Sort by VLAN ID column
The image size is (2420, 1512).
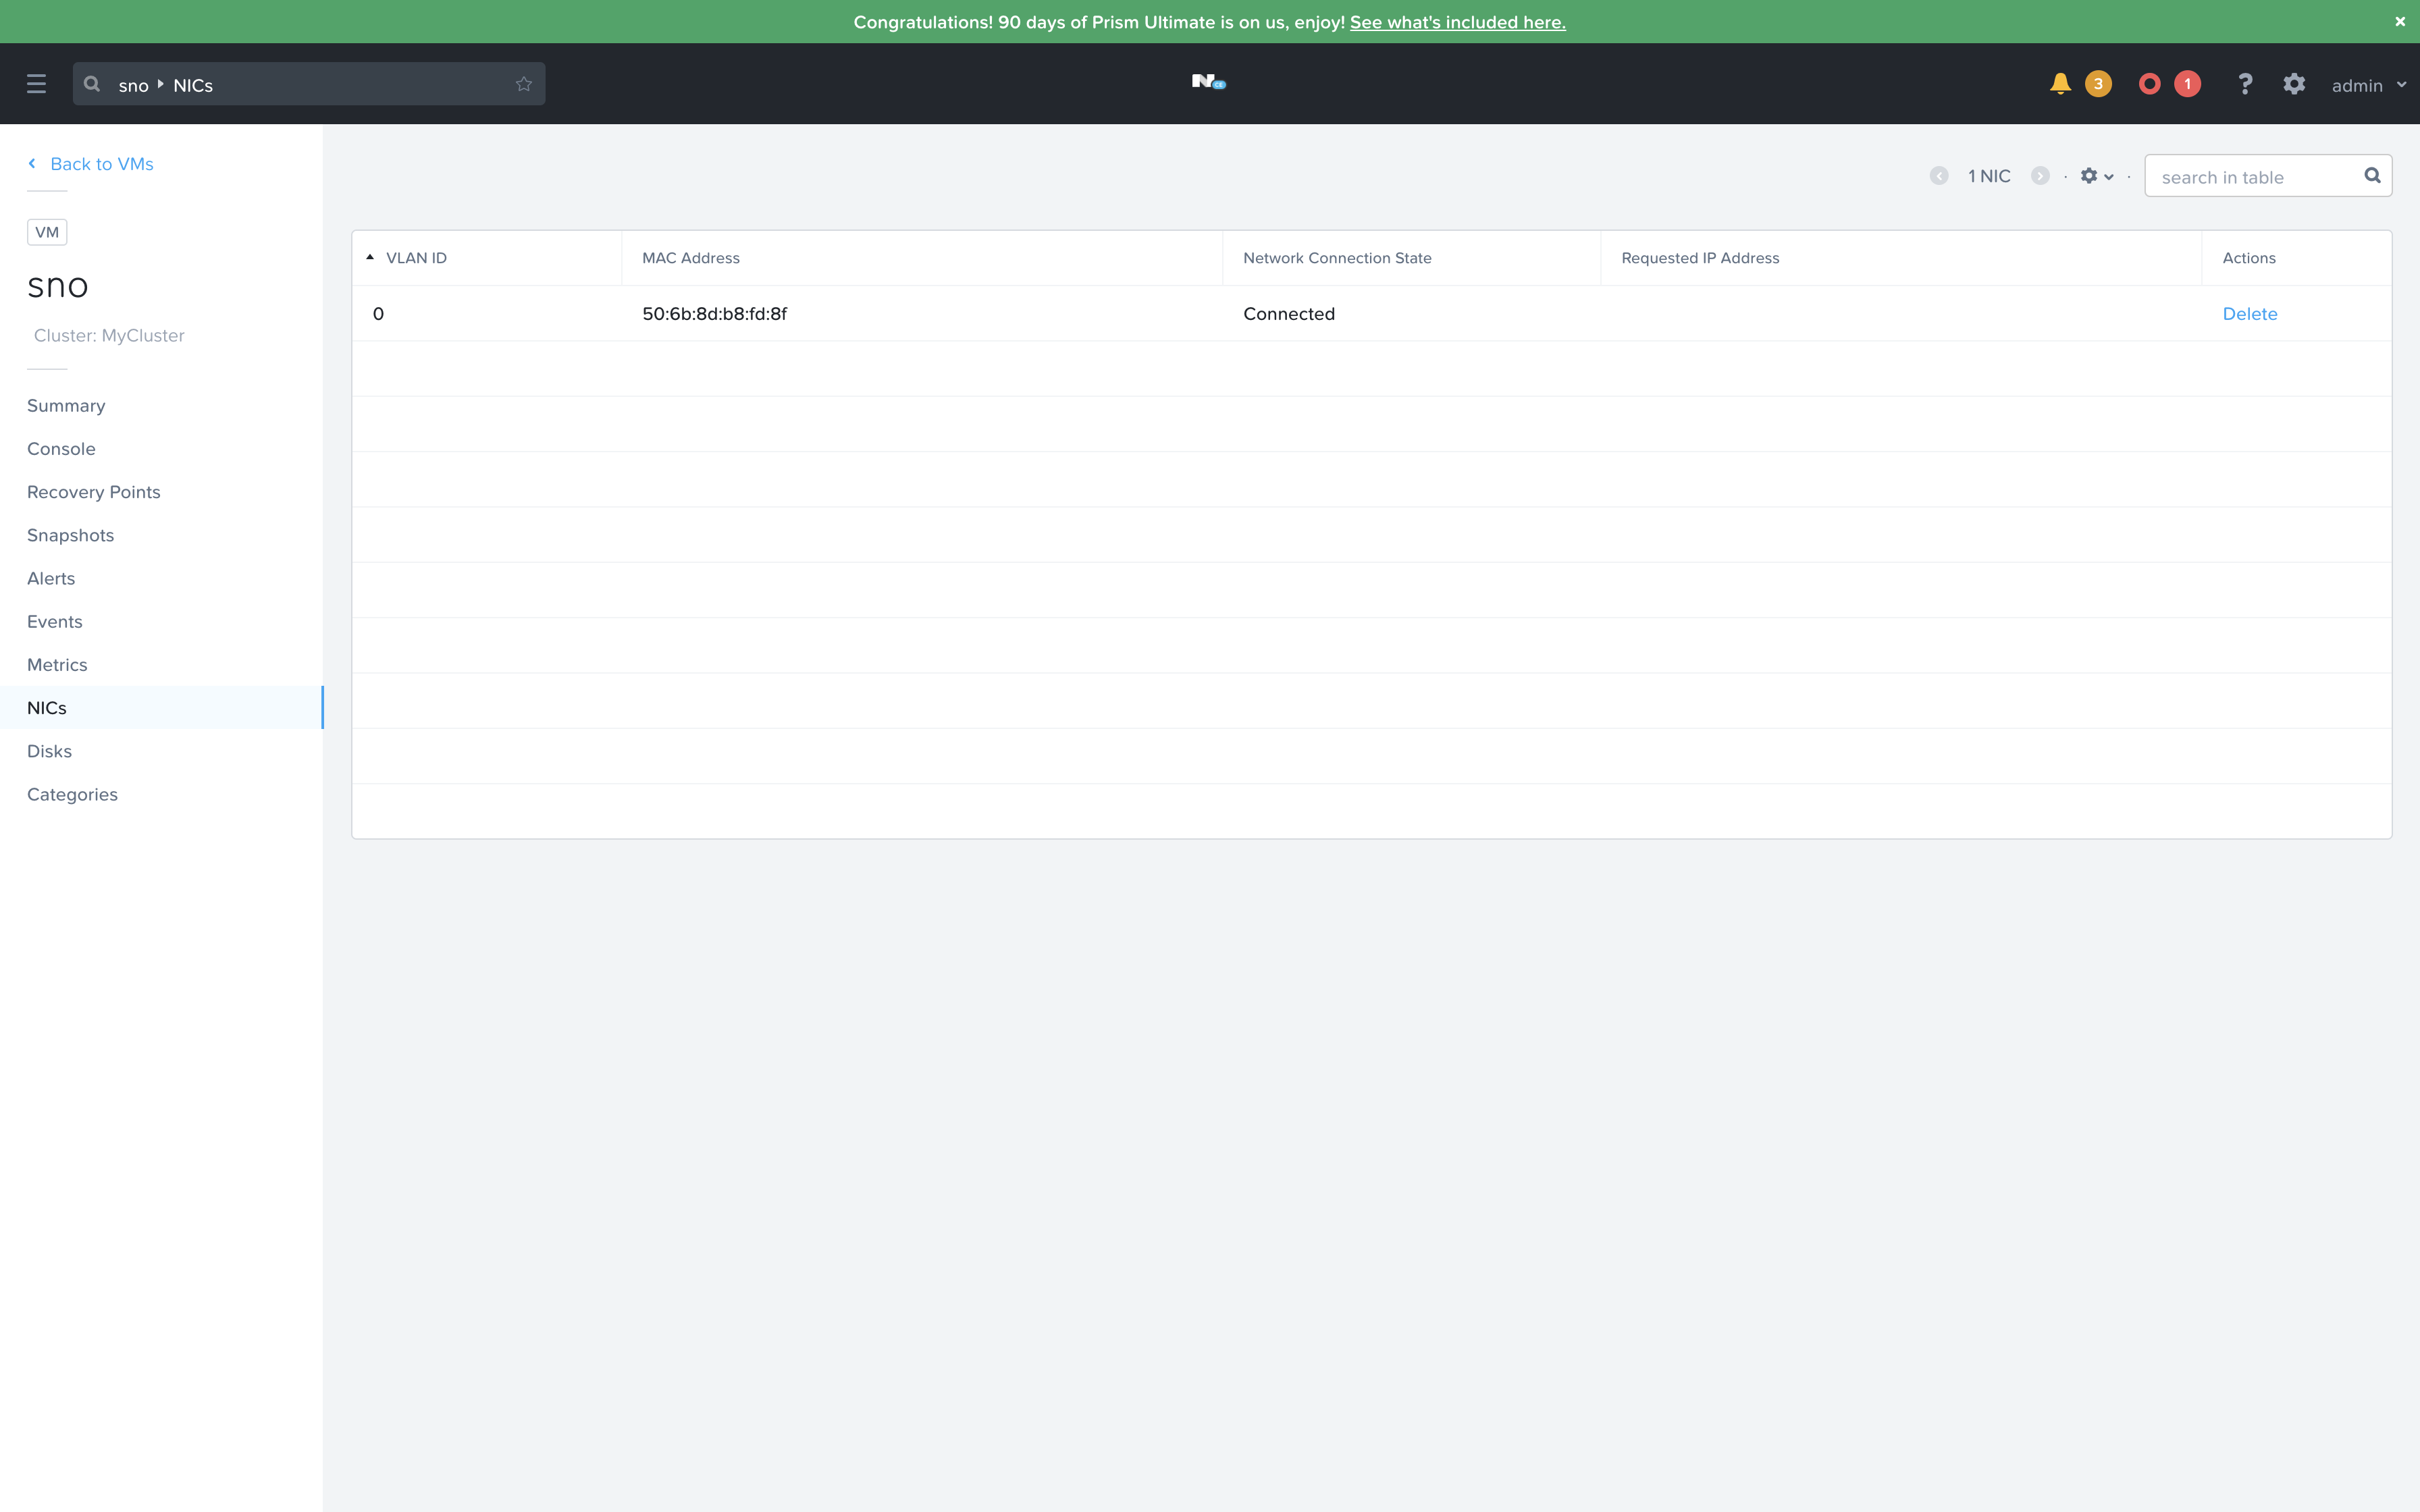point(416,258)
